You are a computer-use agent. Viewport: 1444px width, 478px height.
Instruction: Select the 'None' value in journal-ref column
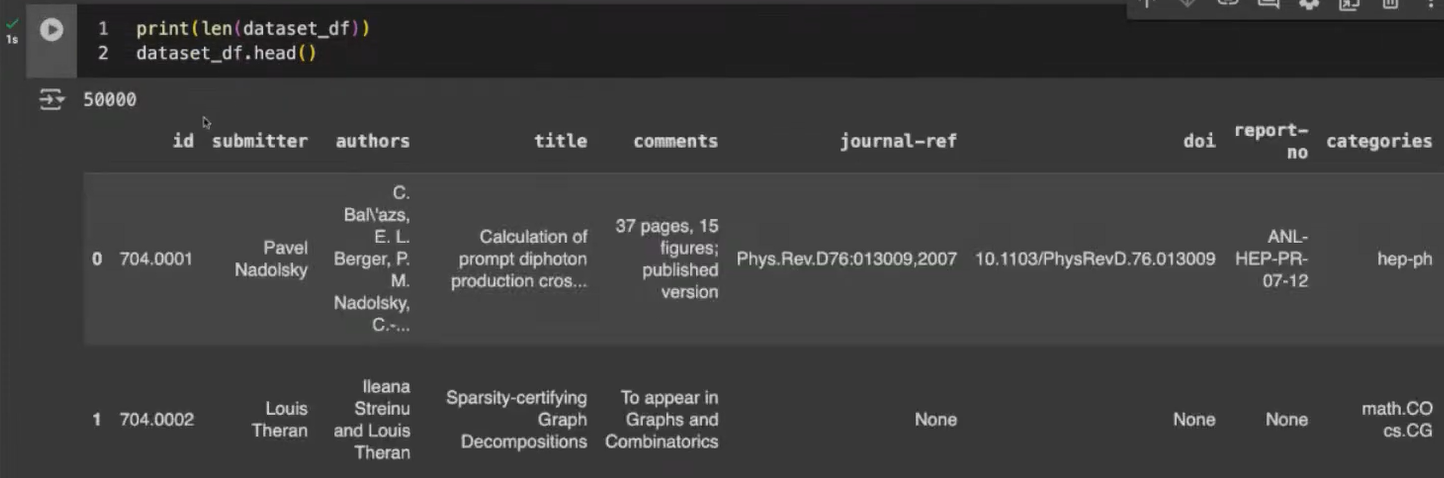pos(936,420)
